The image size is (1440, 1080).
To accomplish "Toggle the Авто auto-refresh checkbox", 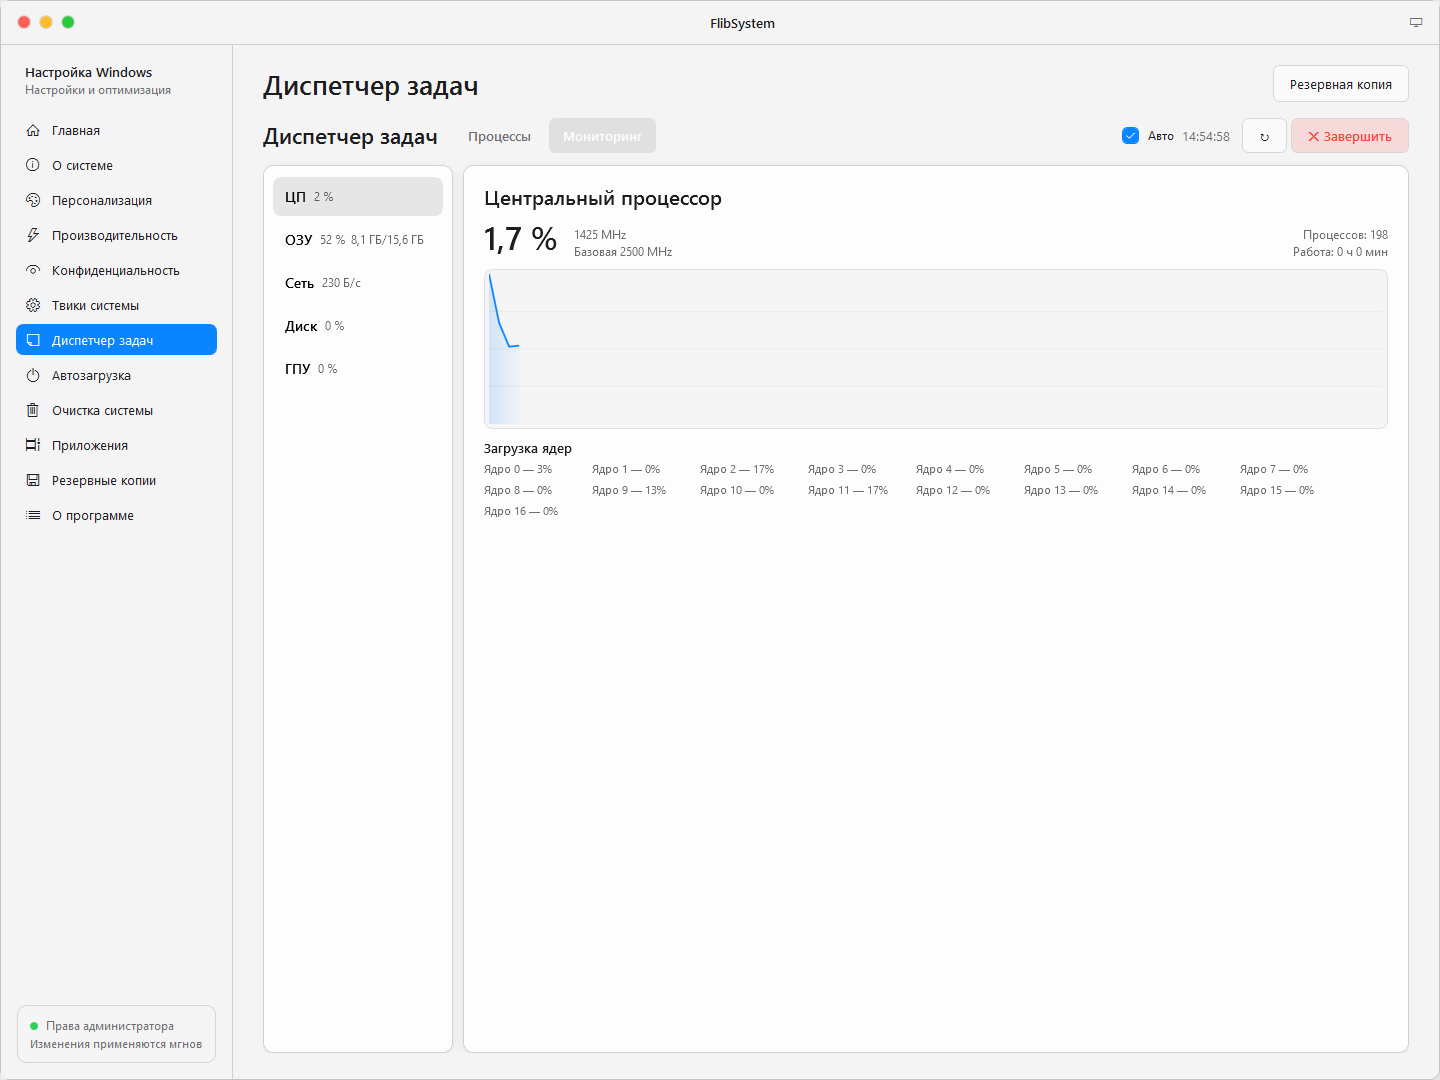I will pos(1131,136).
